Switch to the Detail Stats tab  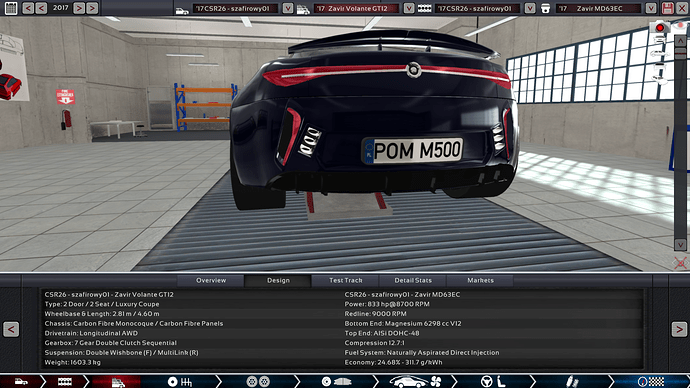click(x=413, y=280)
